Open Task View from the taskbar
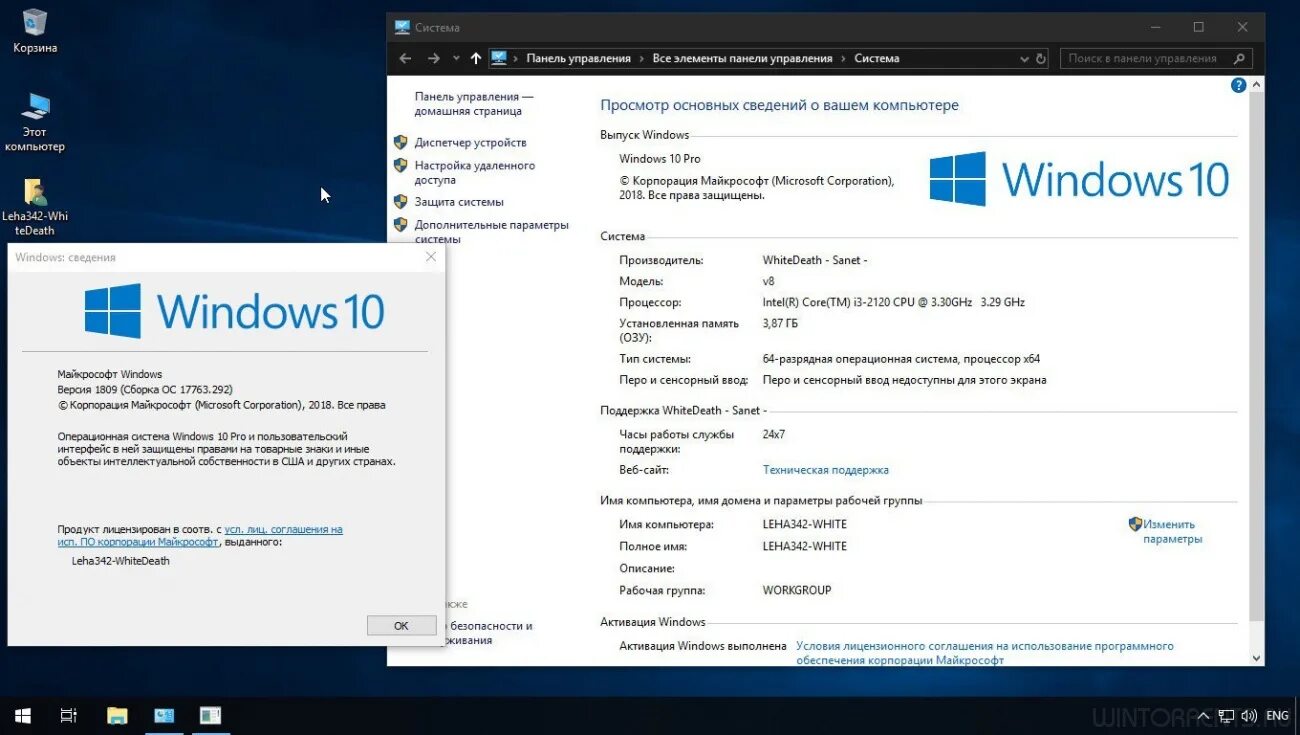Viewport: 1300px width, 735px height. click(67, 715)
